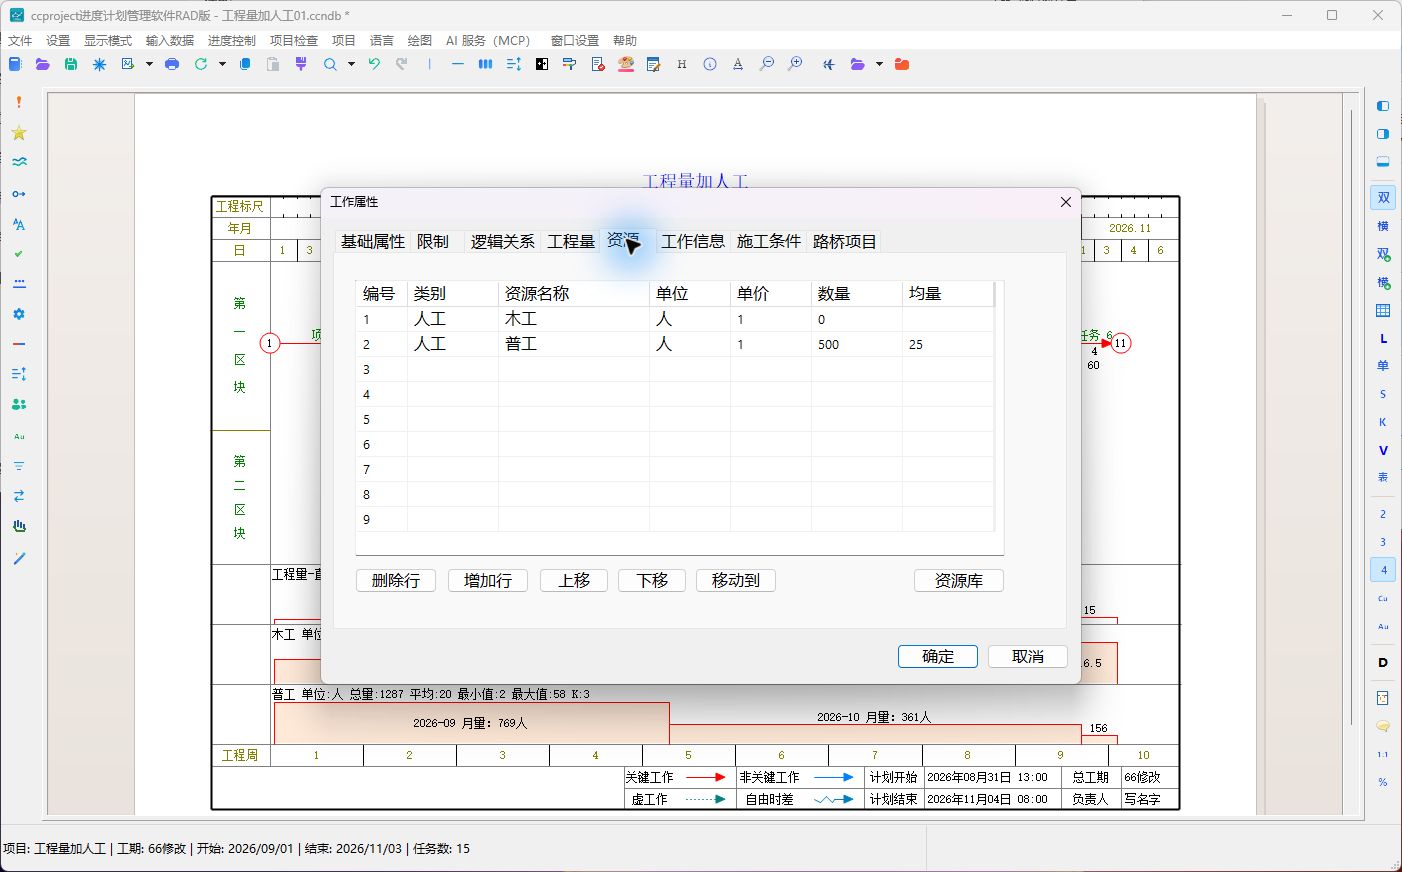Toggle the 横 view button in the right sidebar
Image resolution: width=1402 pixels, height=872 pixels.
pos(1383,226)
